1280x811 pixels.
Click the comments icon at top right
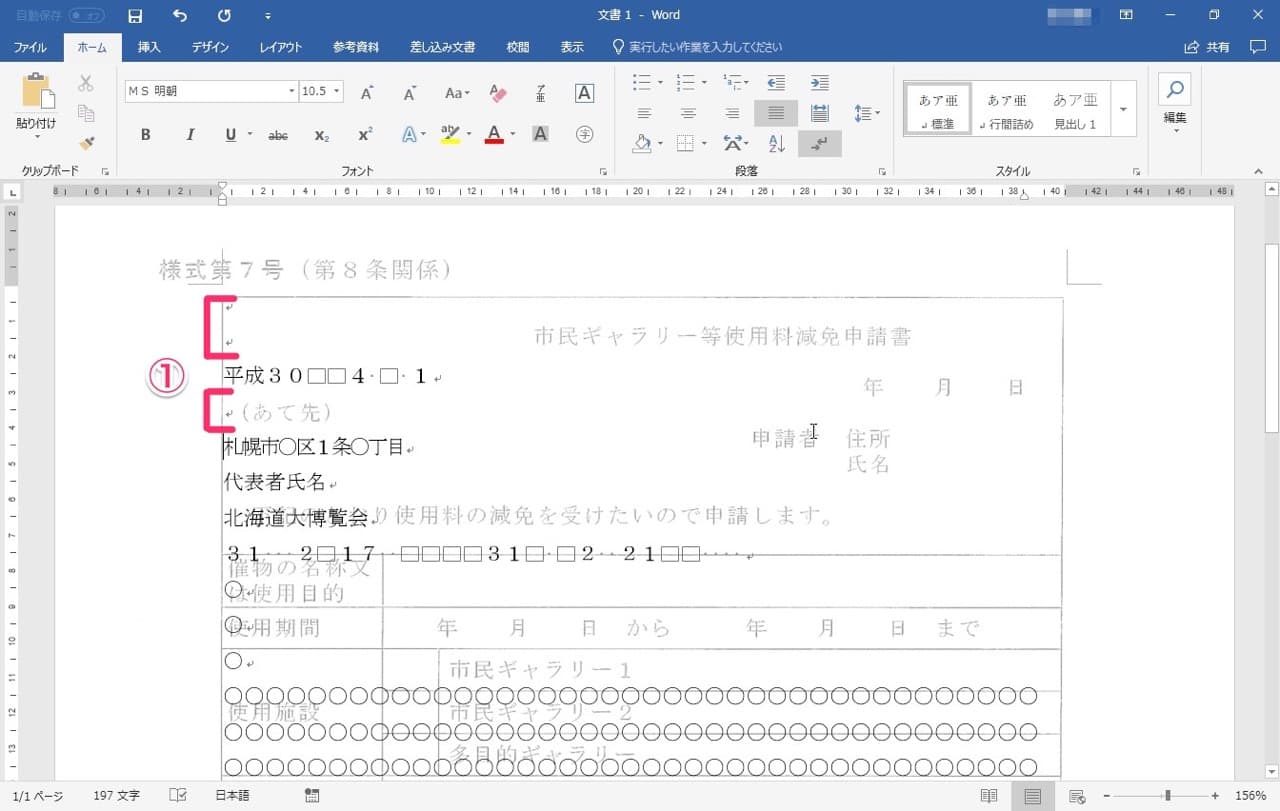coord(1258,47)
